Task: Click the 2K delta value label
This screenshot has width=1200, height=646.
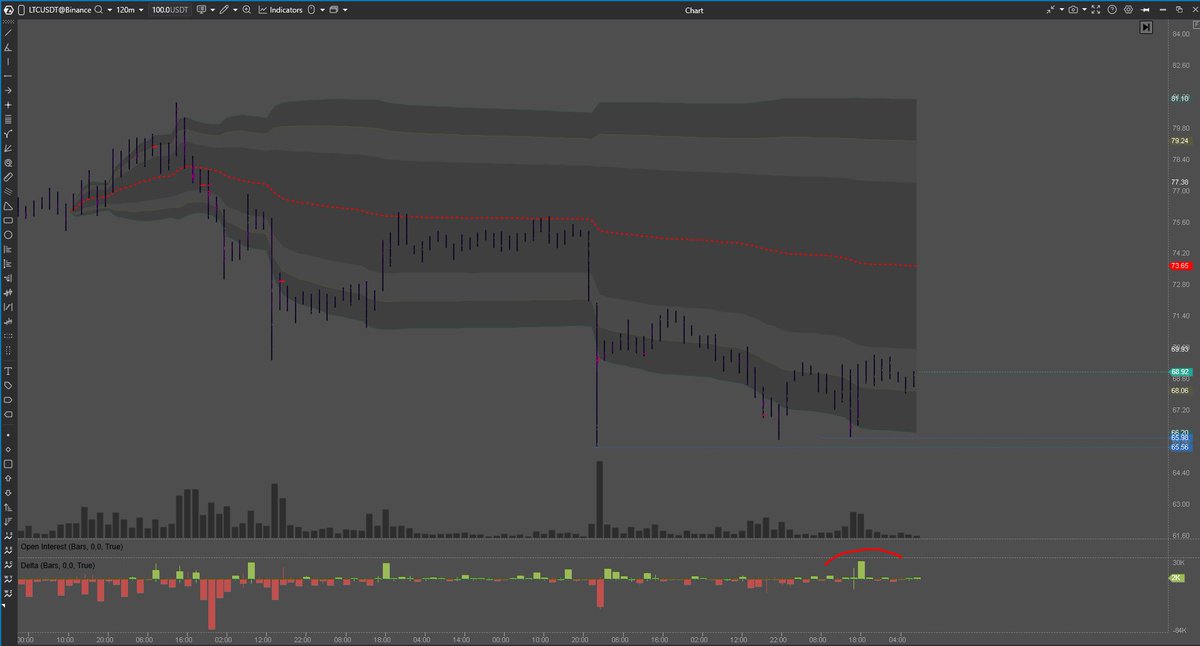Action: point(1177,578)
